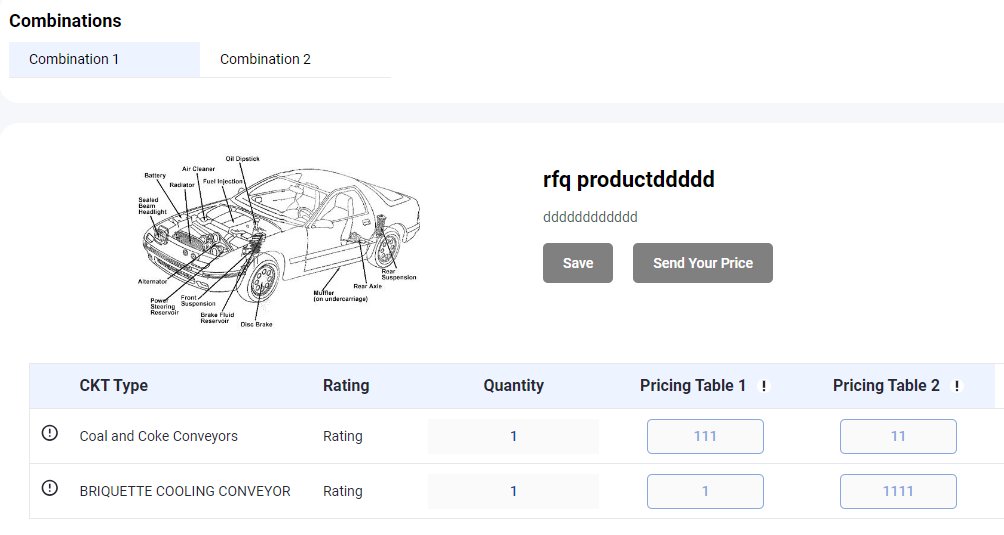Viewport: 1004px width, 535px height.
Task: Click Send Your Price button
Action: [702, 263]
